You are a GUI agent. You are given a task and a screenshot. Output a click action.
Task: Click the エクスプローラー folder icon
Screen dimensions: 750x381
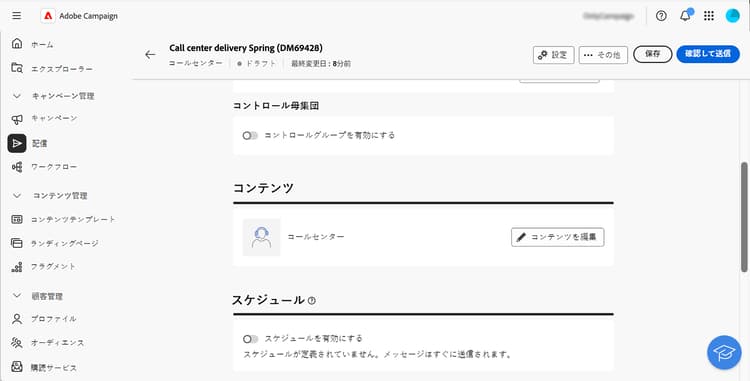click(x=17, y=68)
